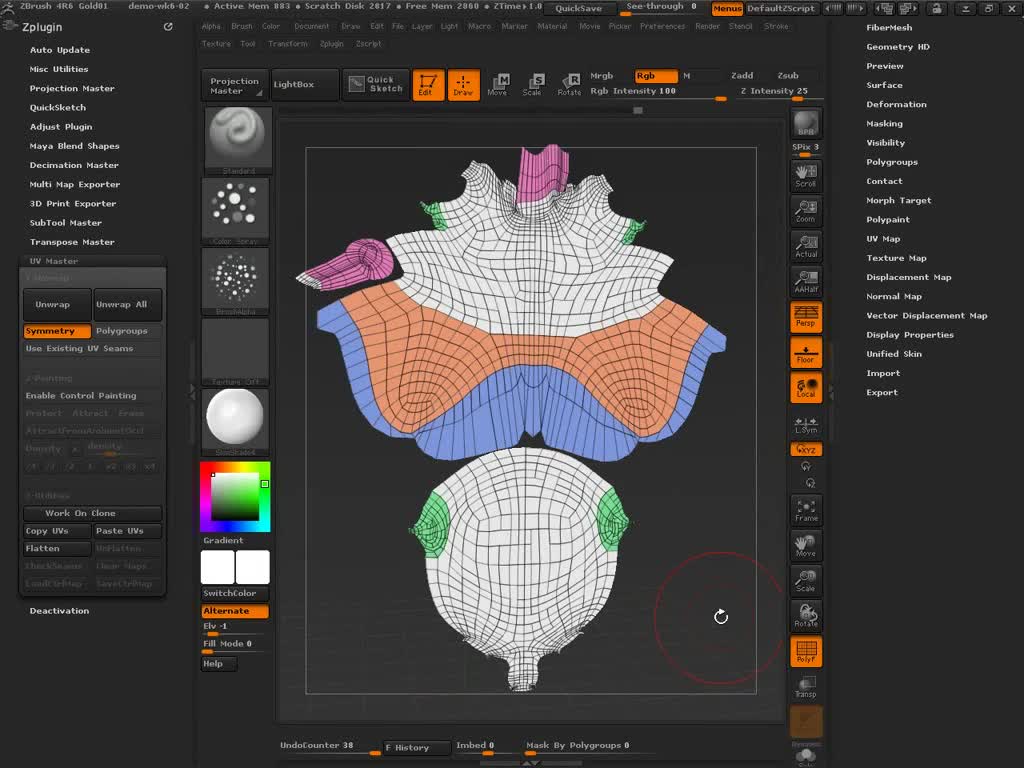Screen dimensions: 1024x768
Task: Click the QuickSave button
Action: tap(579, 8)
